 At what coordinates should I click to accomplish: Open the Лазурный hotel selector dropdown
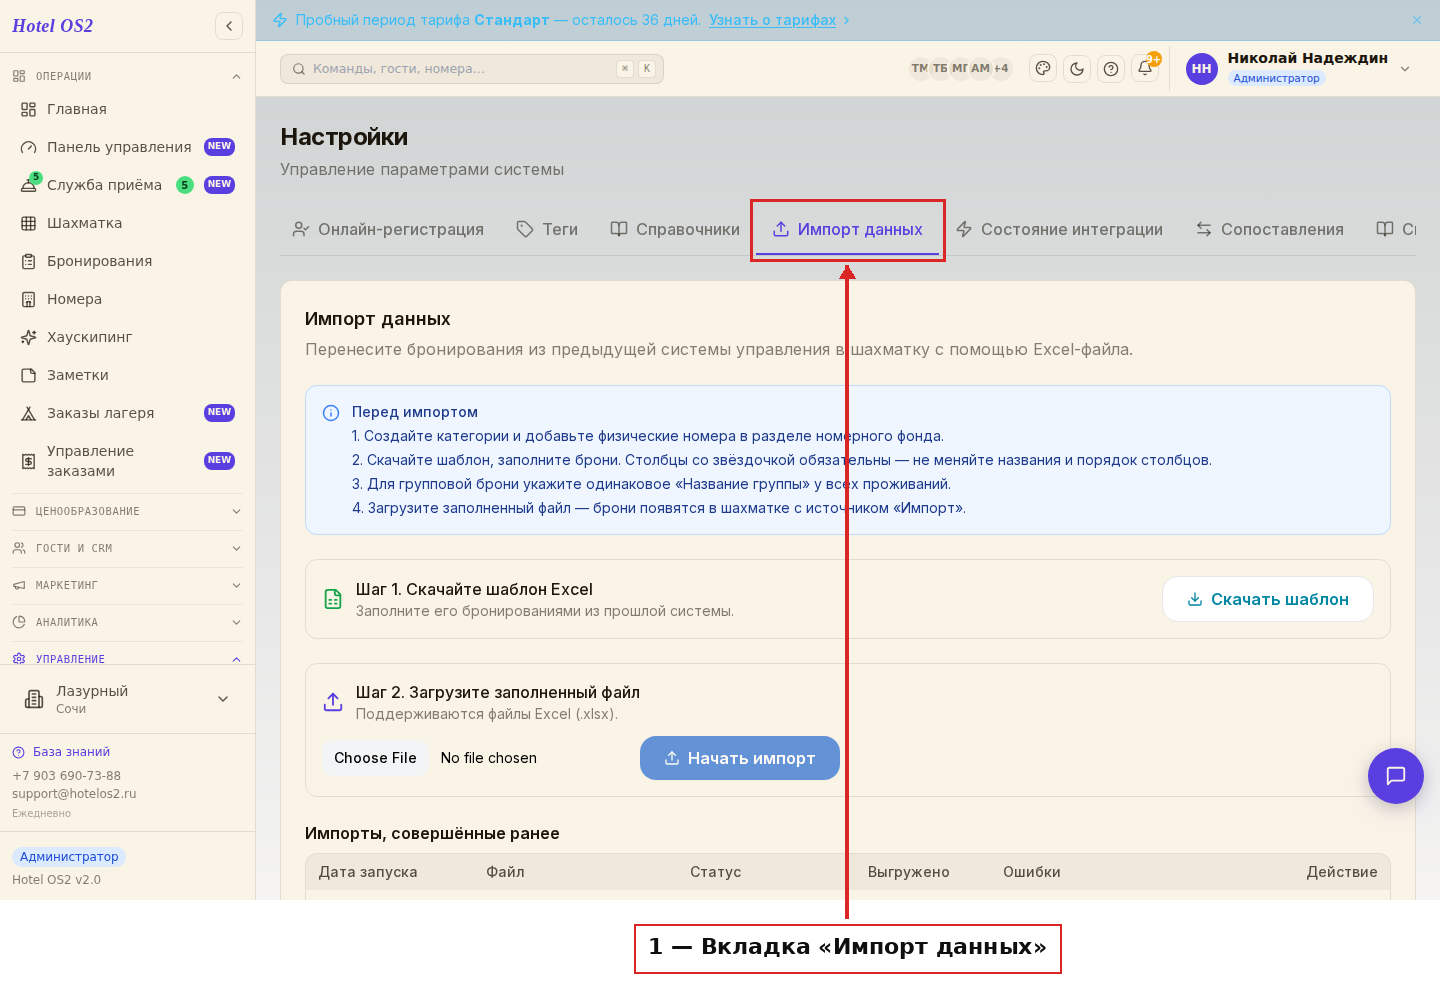click(x=128, y=699)
